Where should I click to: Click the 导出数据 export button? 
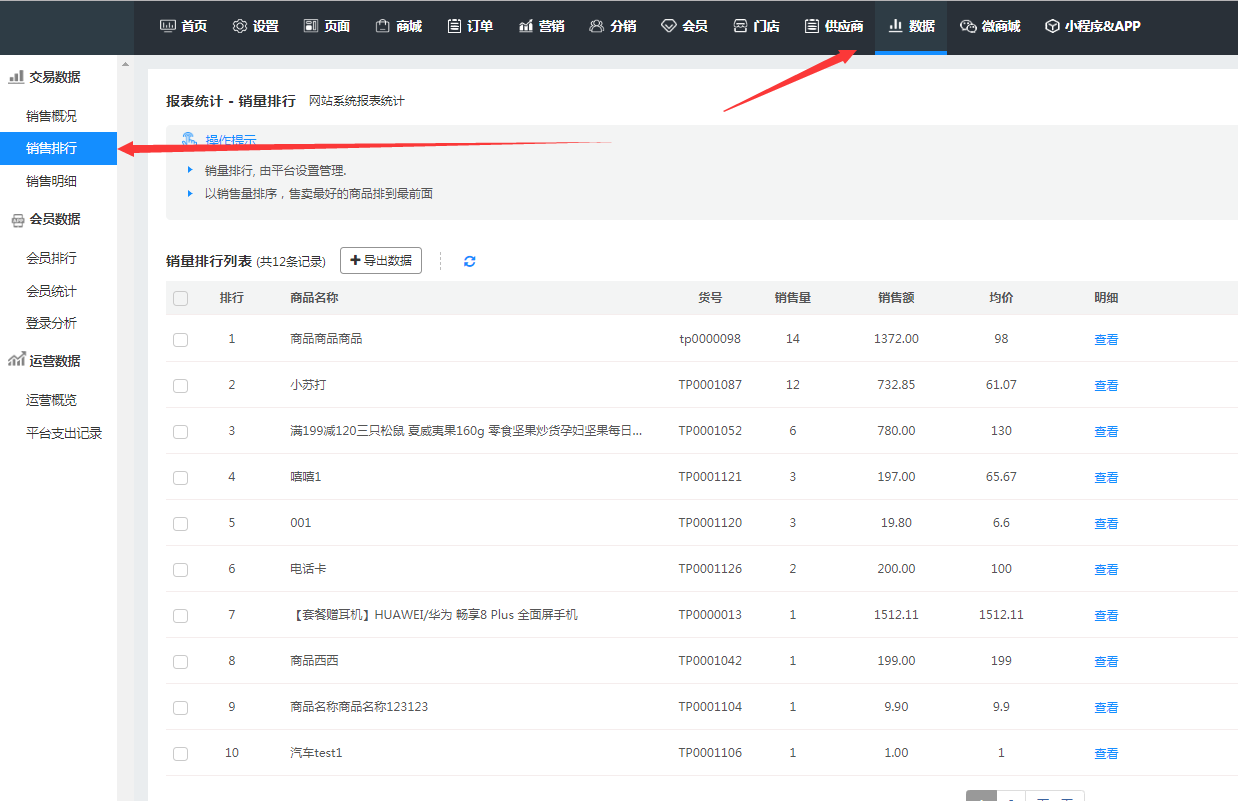click(x=380, y=260)
